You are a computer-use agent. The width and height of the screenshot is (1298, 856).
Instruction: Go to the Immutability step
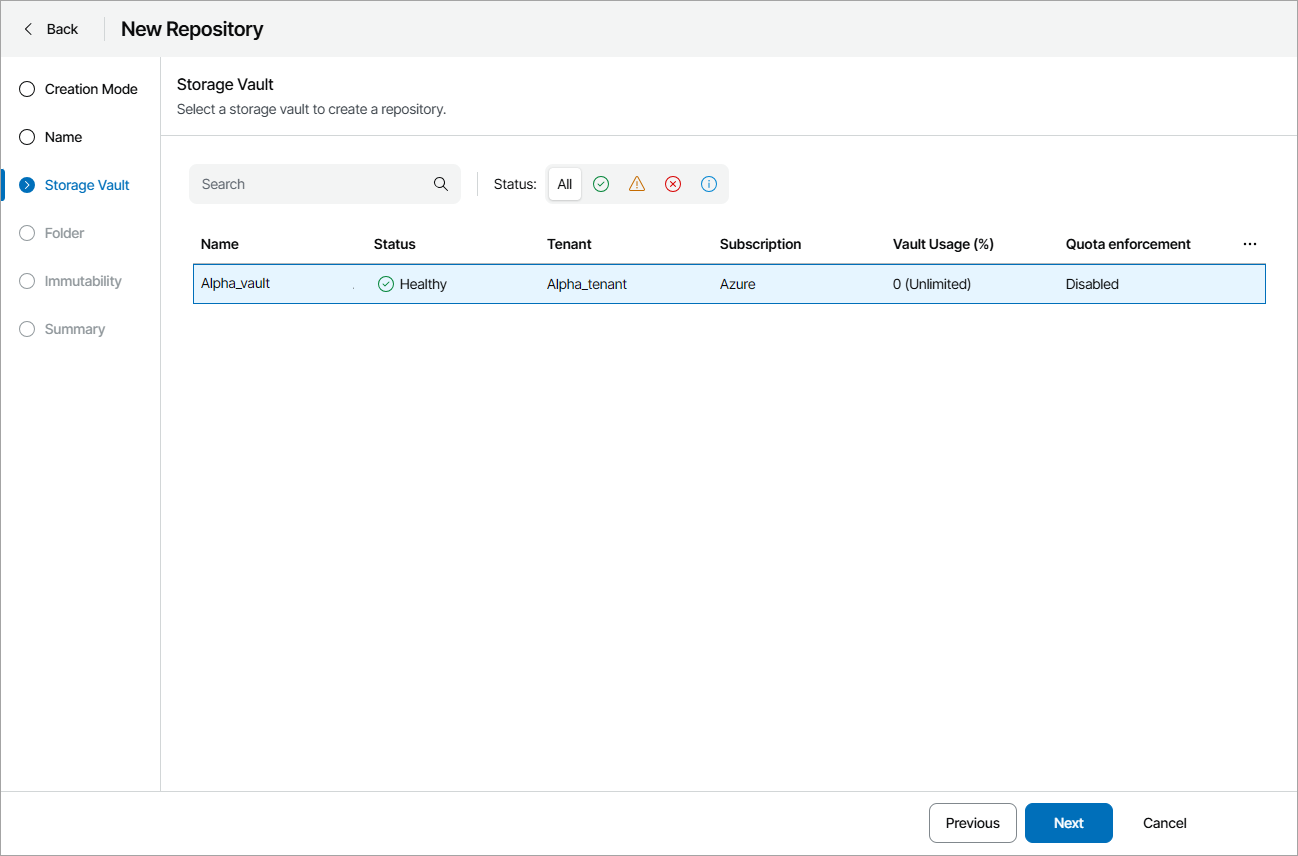26,281
